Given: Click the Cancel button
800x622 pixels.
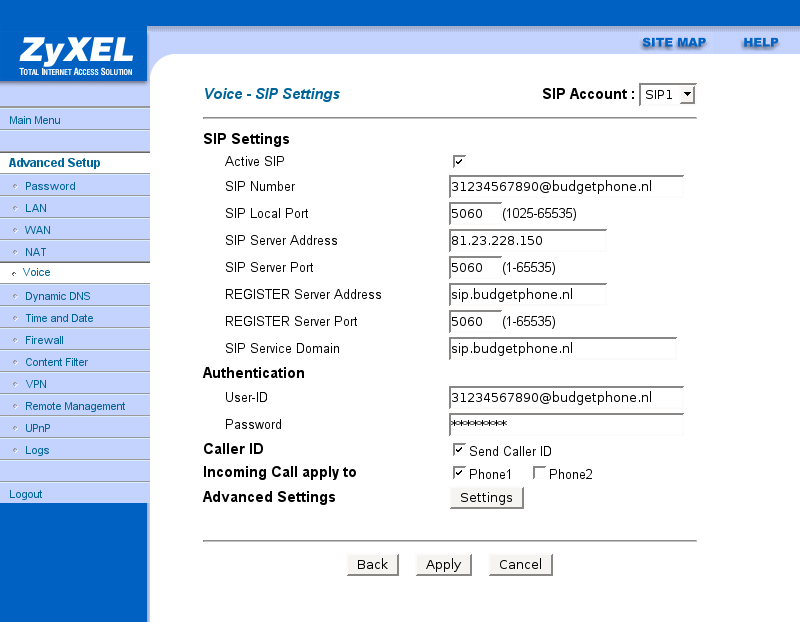Looking at the screenshot, I should (520, 565).
